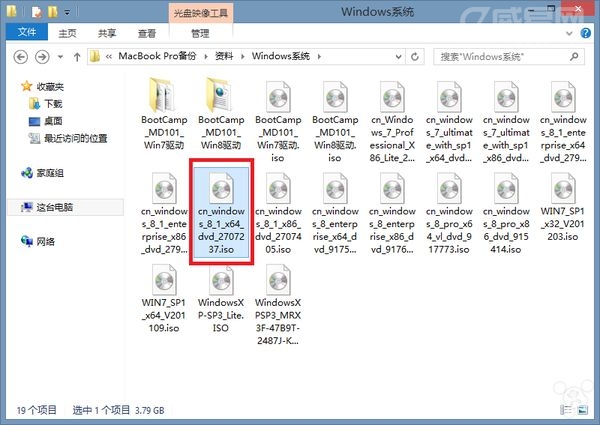Switch to large icons view in status bar

582,410
